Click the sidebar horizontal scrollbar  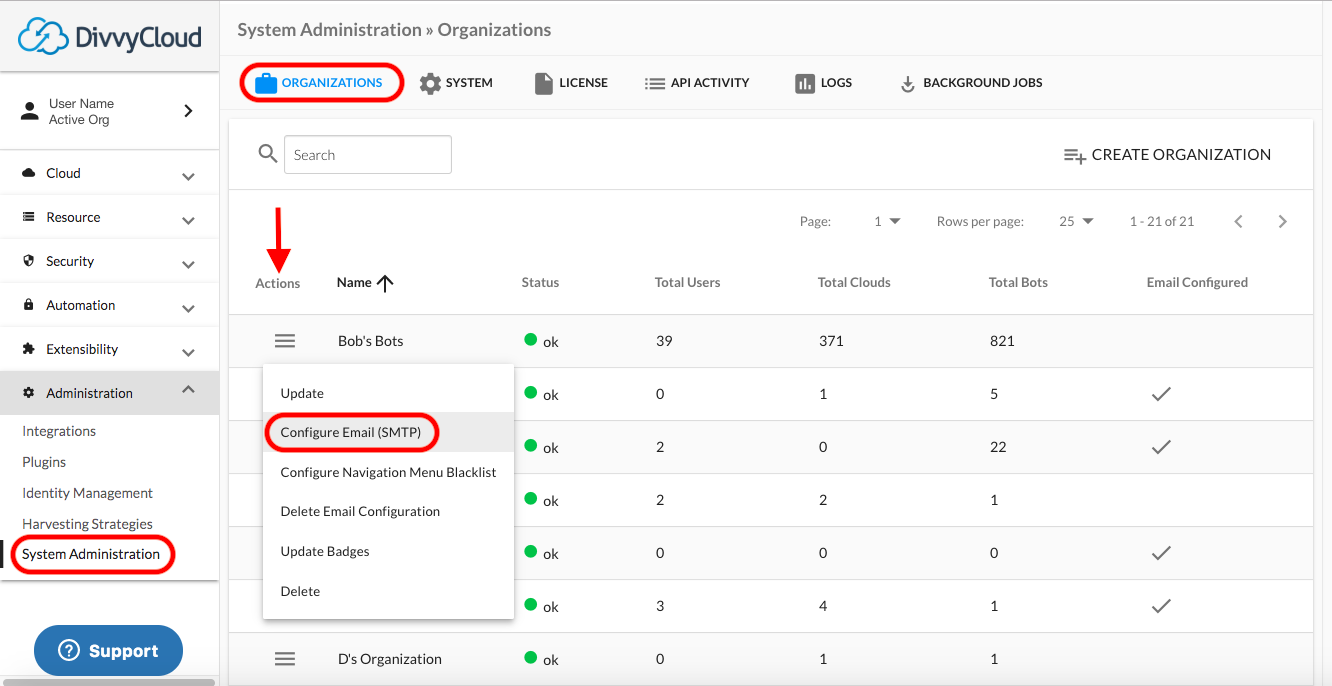[x=109, y=682]
